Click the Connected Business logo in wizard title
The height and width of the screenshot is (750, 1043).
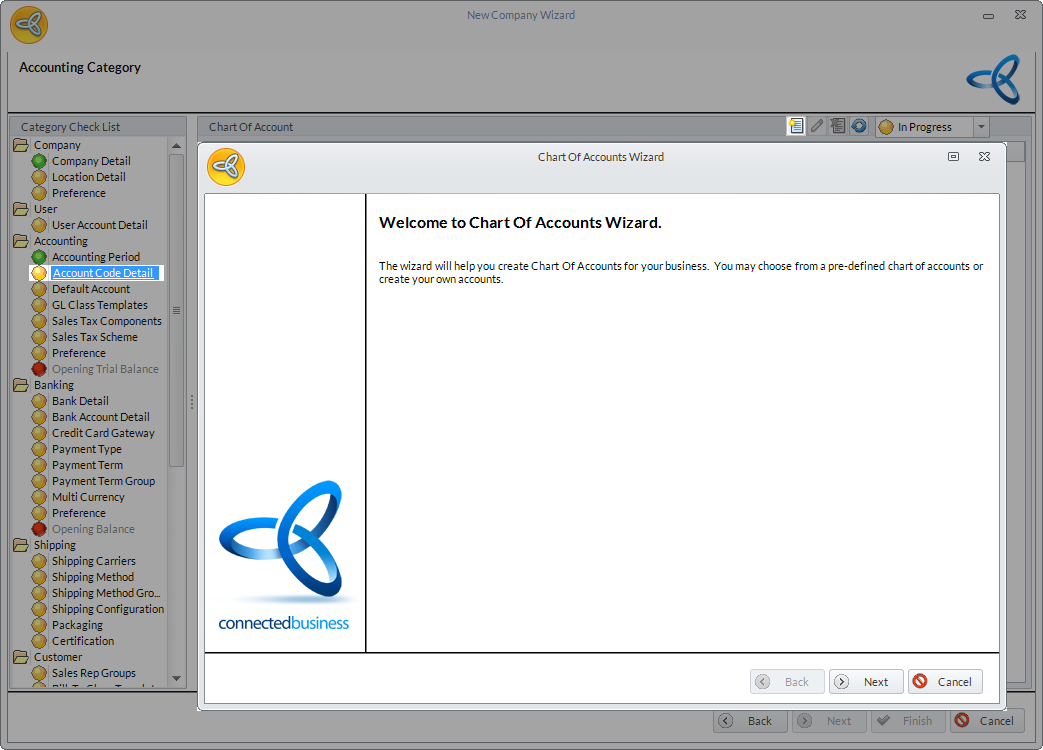(226, 167)
